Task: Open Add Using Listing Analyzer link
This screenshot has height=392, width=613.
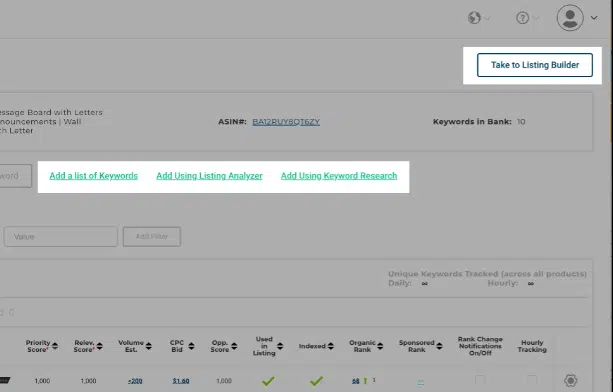Action: [x=209, y=176]
